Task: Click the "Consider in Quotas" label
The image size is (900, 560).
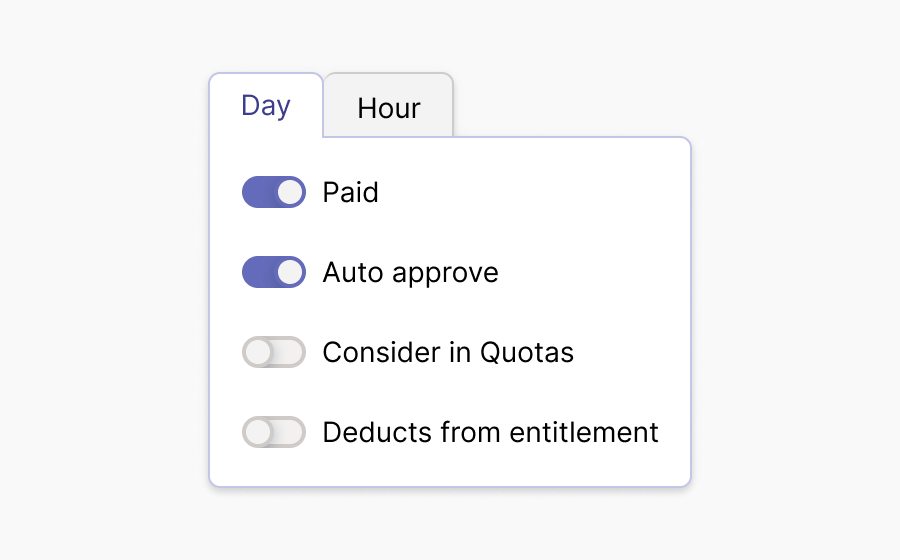Action: point(448,352)
